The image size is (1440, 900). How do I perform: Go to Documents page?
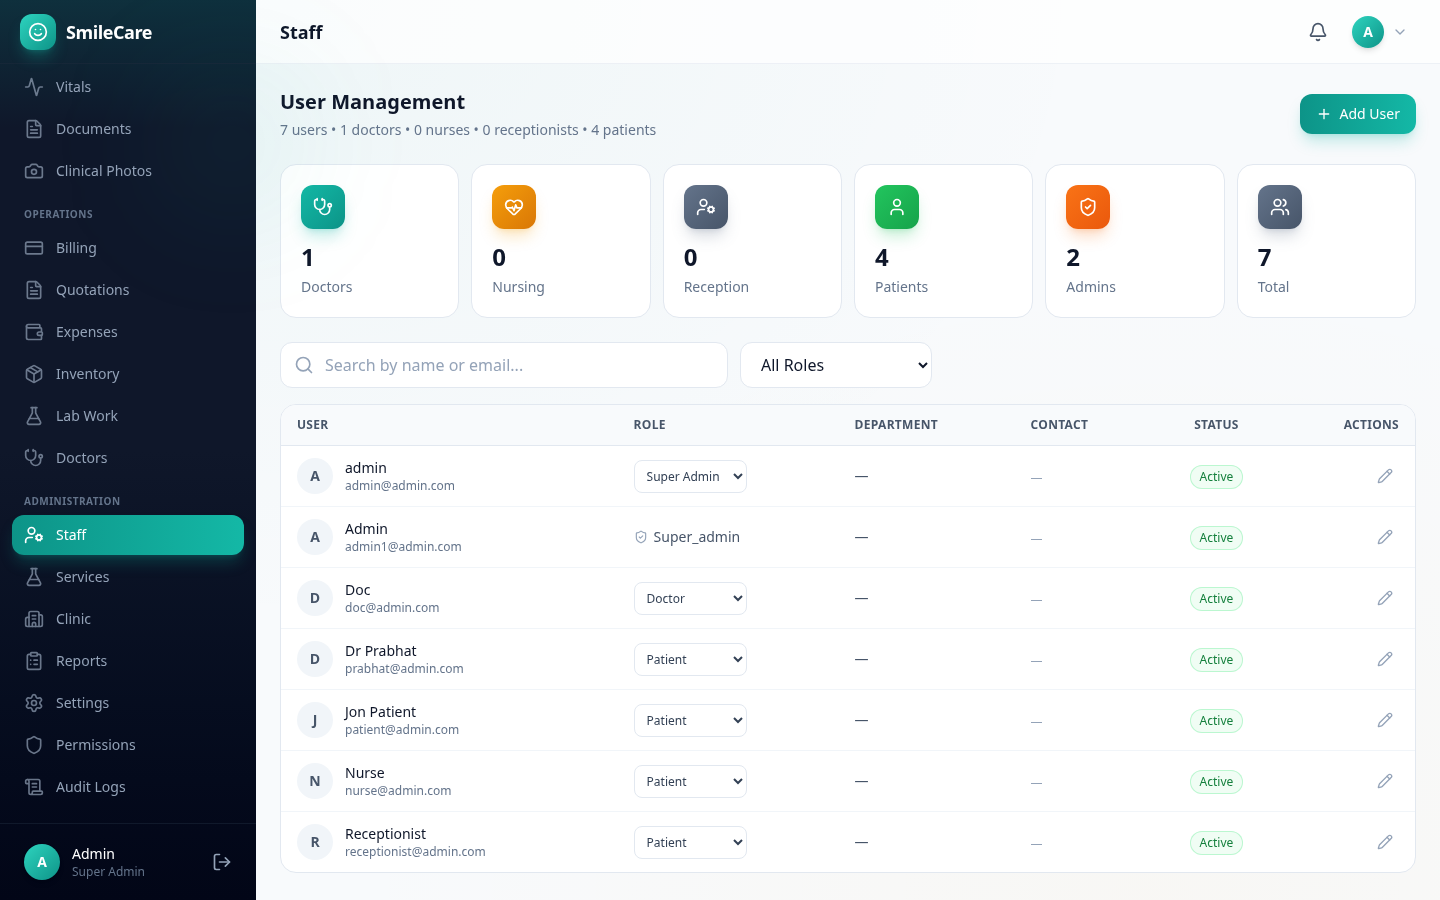[128, 129]
